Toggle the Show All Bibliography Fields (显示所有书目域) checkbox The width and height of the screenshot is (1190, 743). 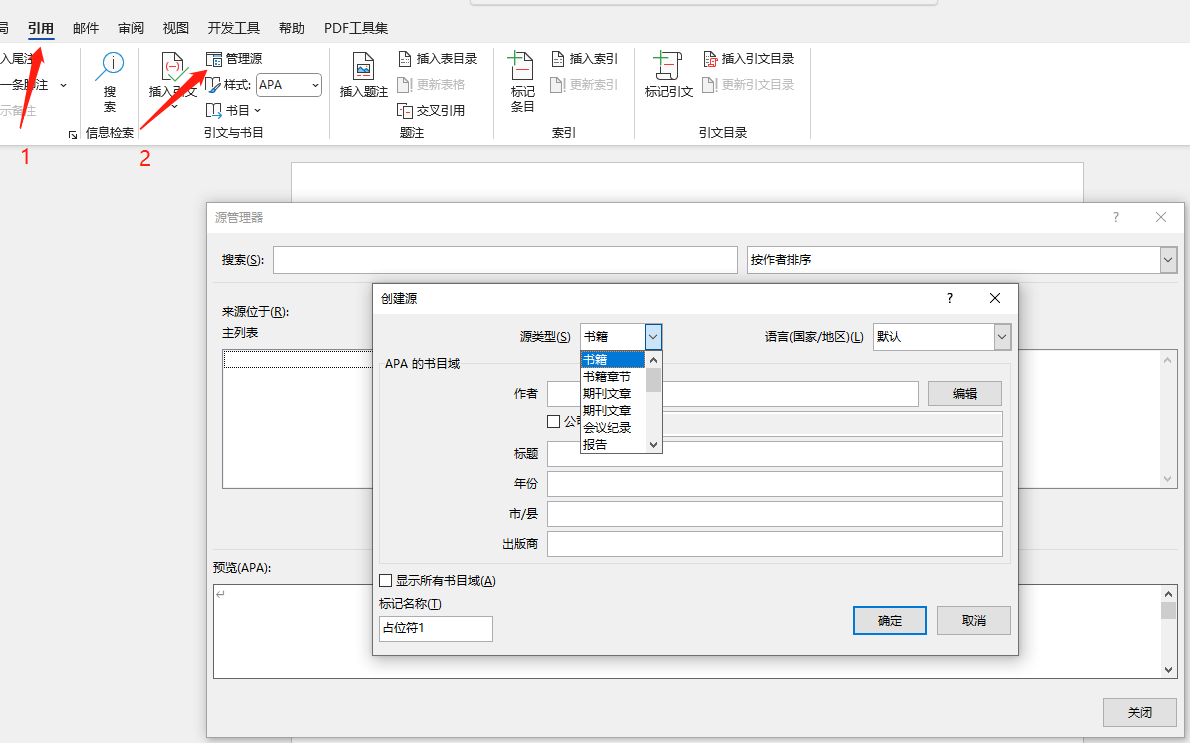click(x=386, y=580)
